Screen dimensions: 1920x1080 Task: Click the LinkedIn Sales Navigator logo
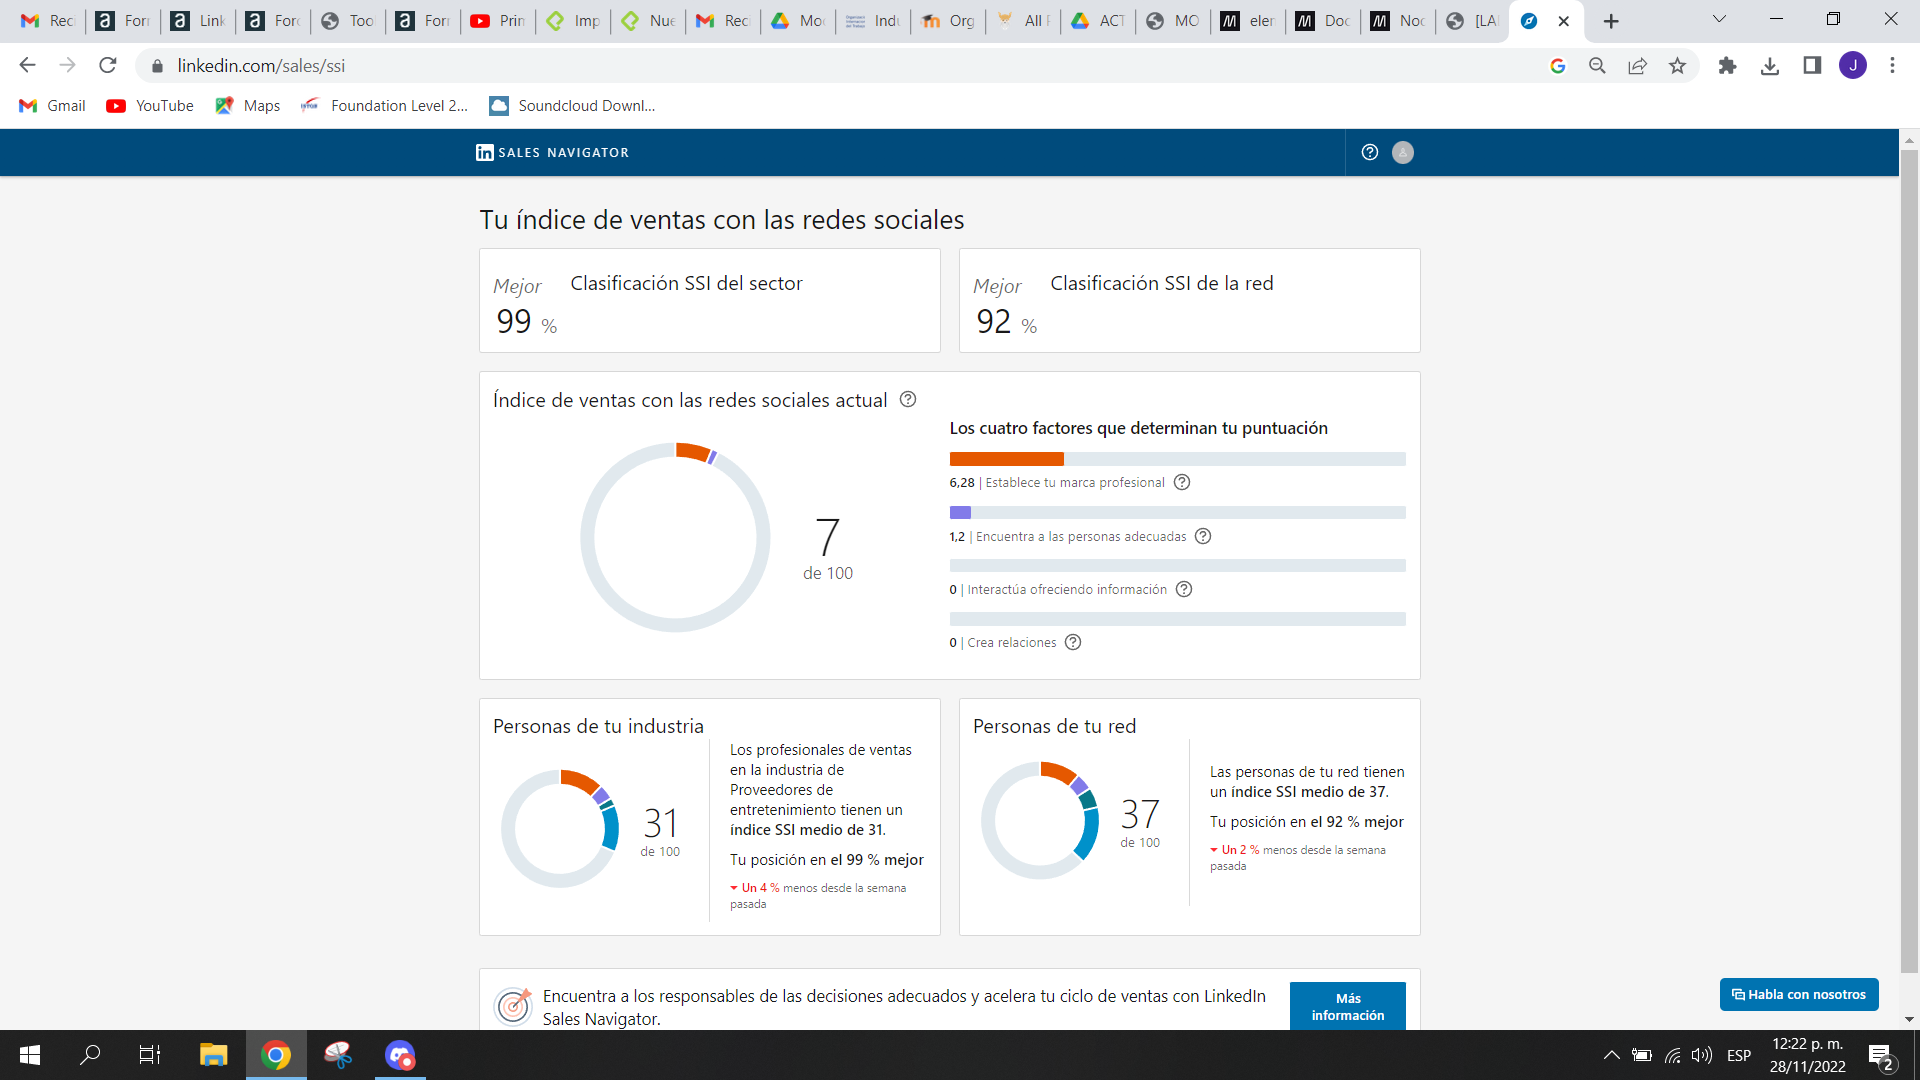coord(552,152)
